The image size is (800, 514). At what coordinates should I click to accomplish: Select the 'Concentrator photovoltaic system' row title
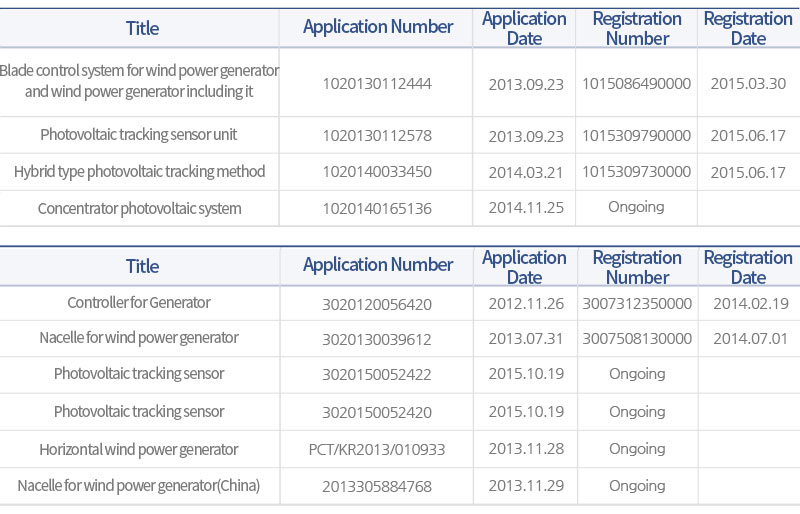point(139,209)
